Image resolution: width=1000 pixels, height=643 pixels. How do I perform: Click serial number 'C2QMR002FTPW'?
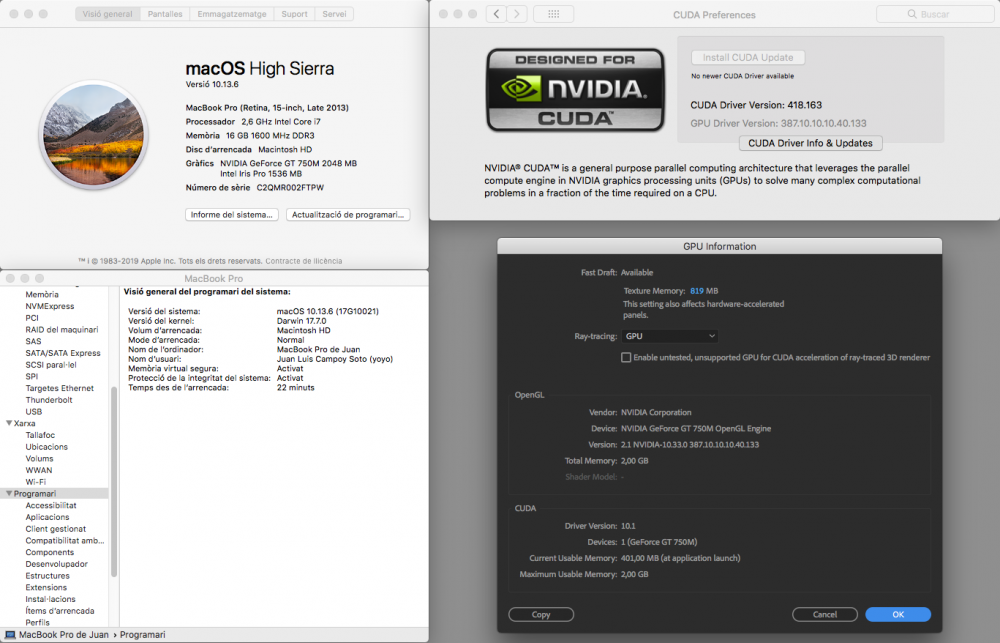(x=290, y=188)
